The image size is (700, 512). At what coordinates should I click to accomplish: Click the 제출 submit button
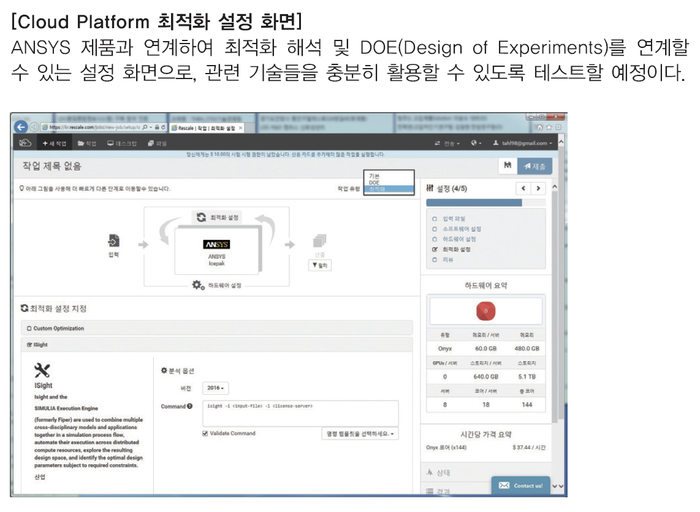pyautogui.click(x=535, y=166)
